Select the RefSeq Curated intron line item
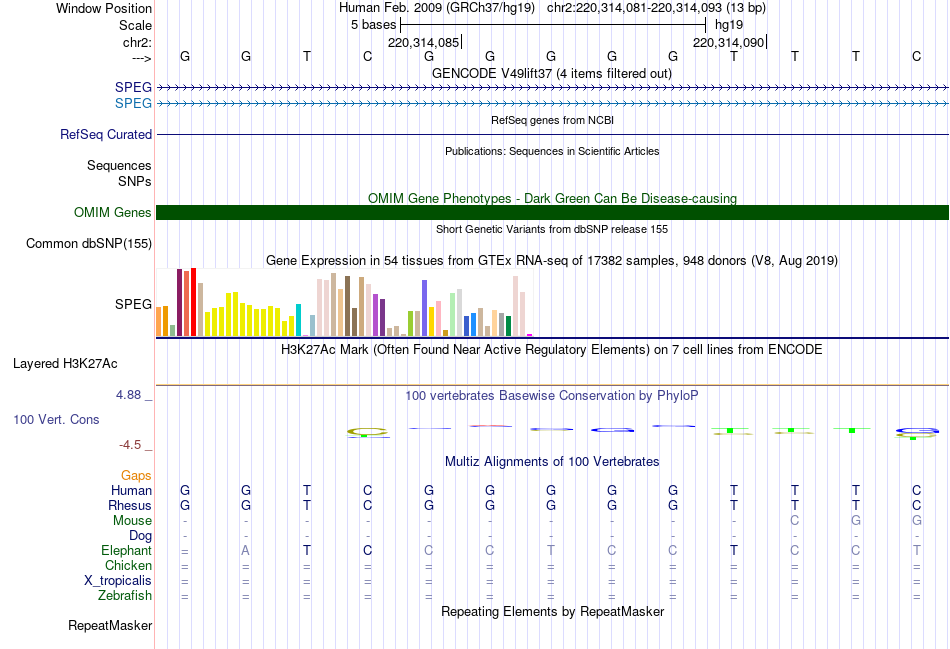Screen dimensions: 950x649 [x=553, y=135]
